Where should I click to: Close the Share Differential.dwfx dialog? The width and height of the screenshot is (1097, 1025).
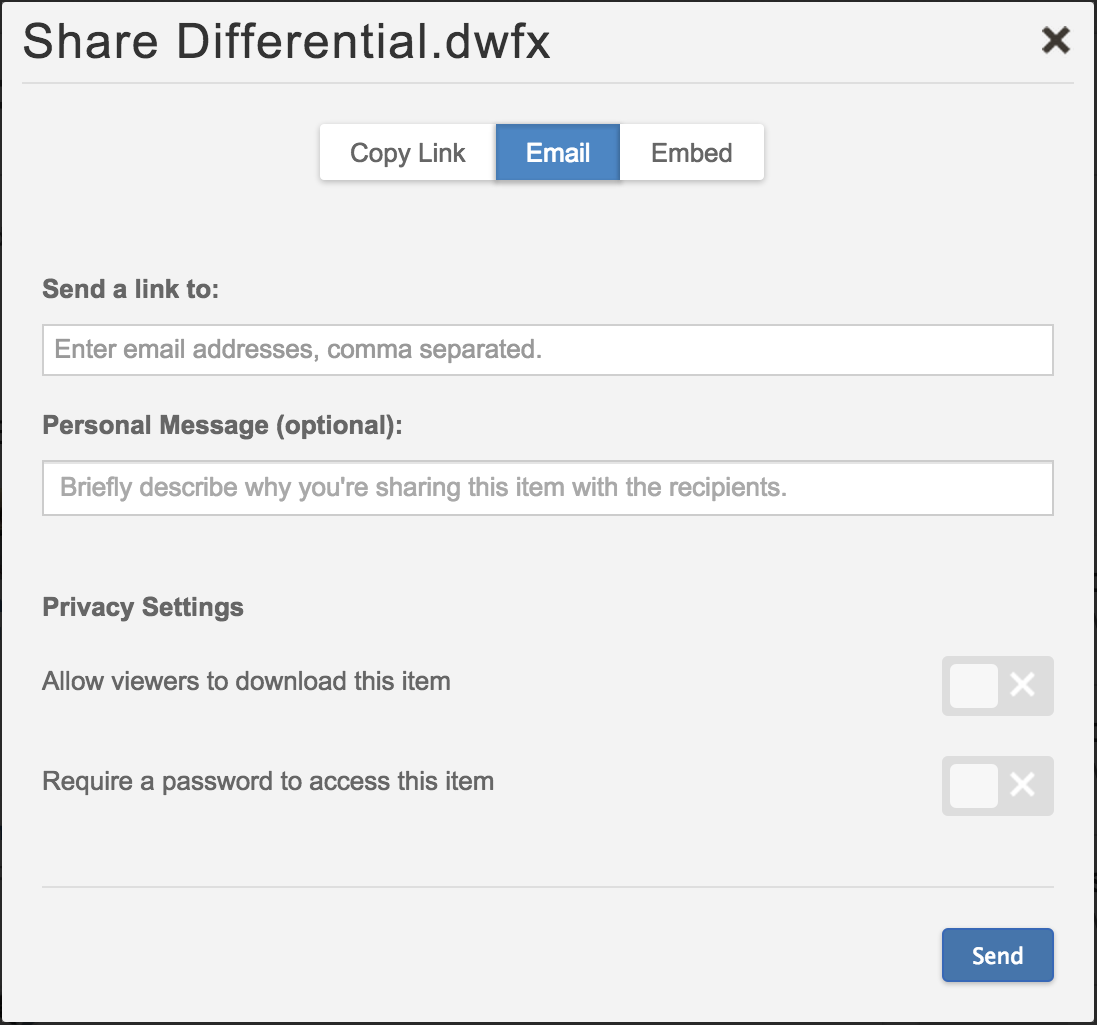[1055, 41]
